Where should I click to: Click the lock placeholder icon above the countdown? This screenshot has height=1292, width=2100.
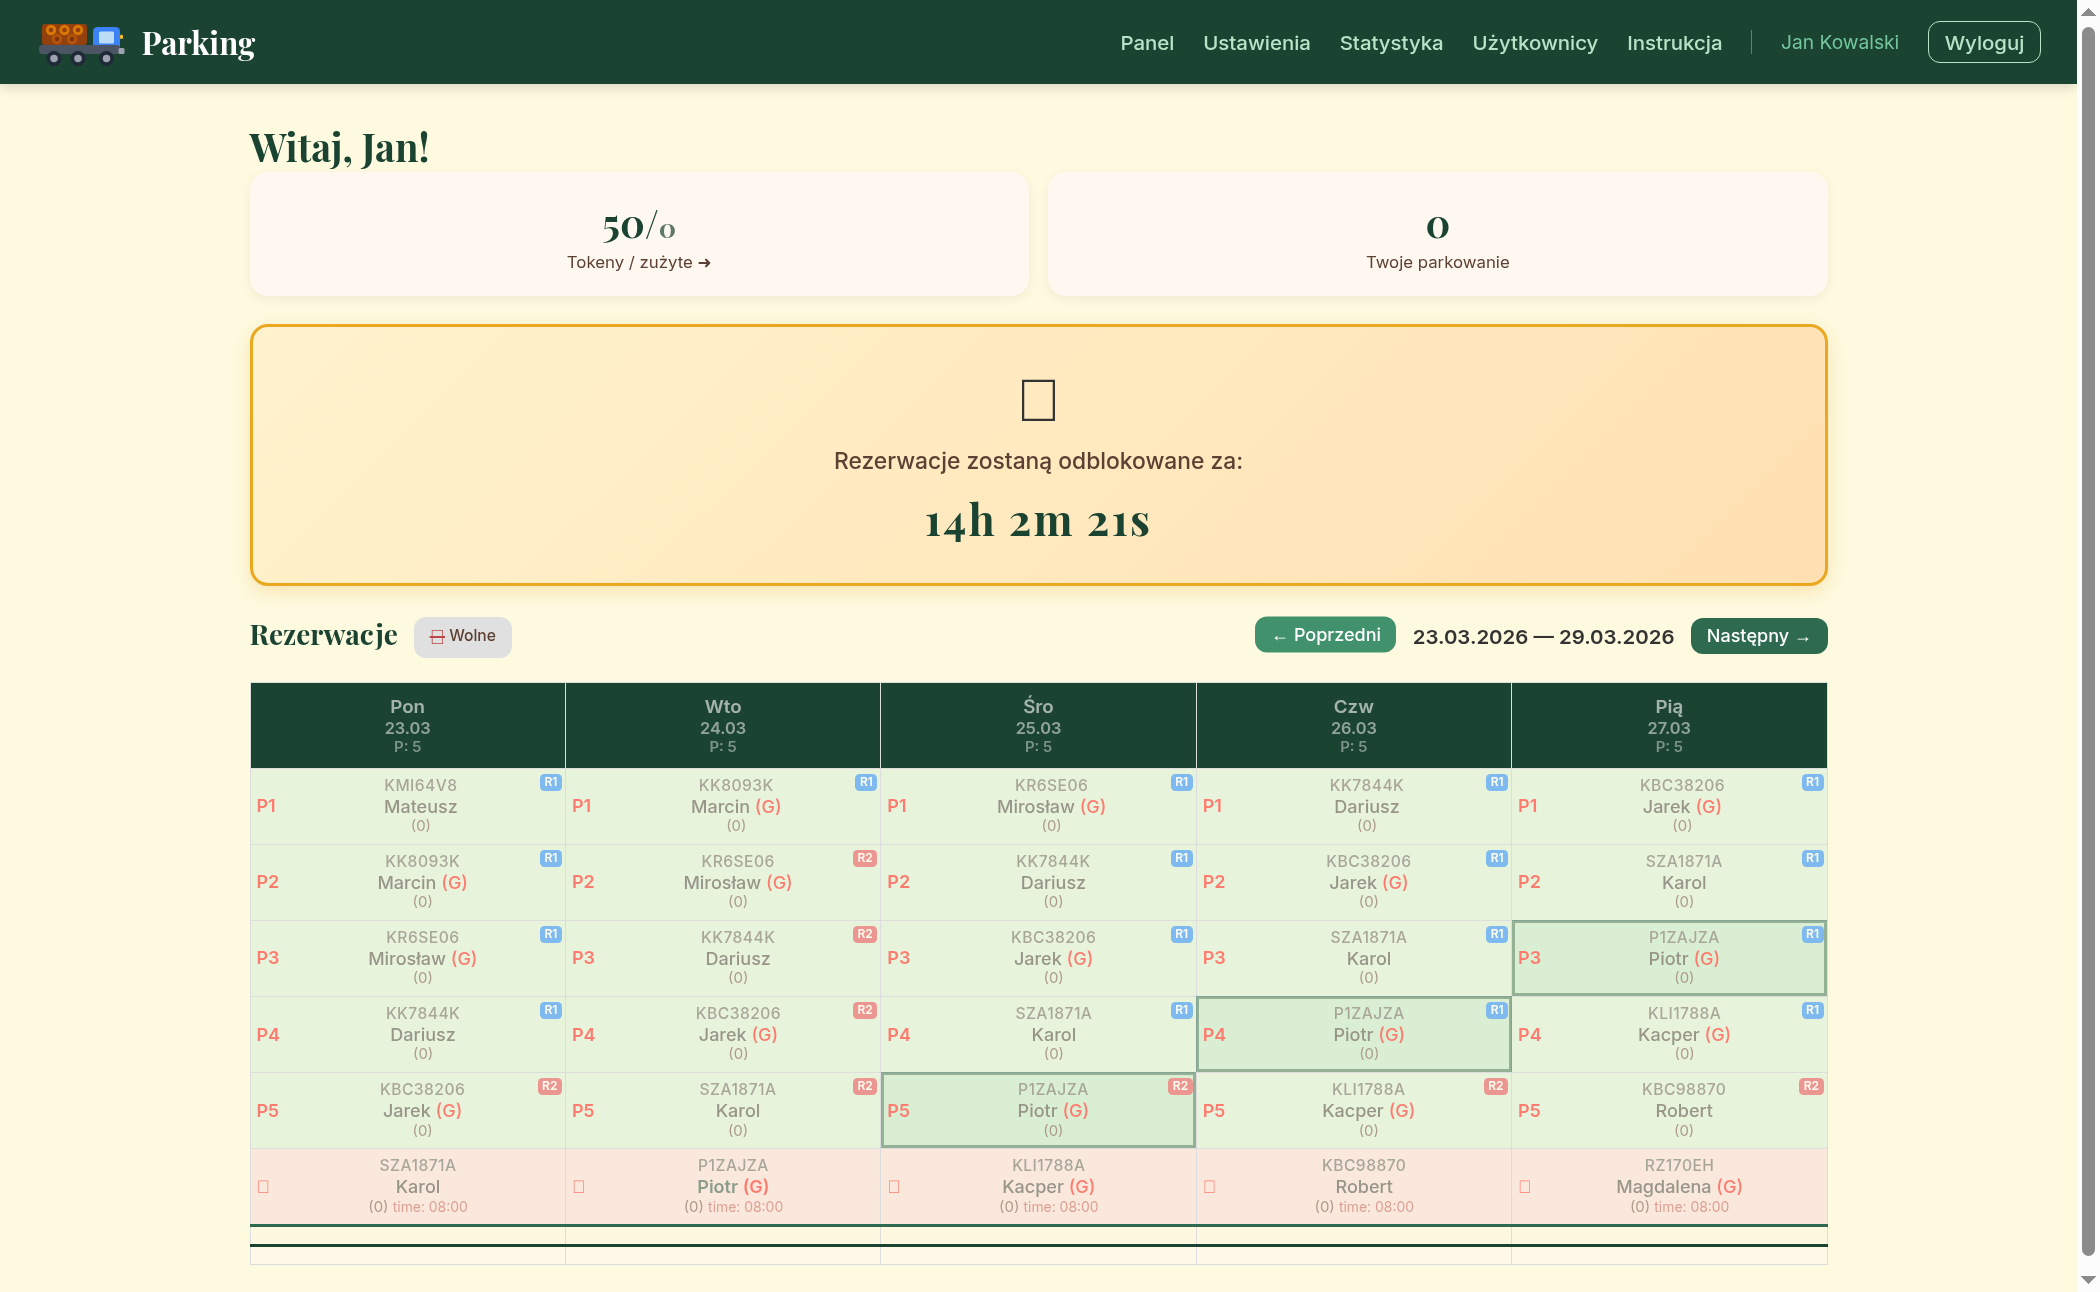pyautogui.click(x=1038, y=400)
